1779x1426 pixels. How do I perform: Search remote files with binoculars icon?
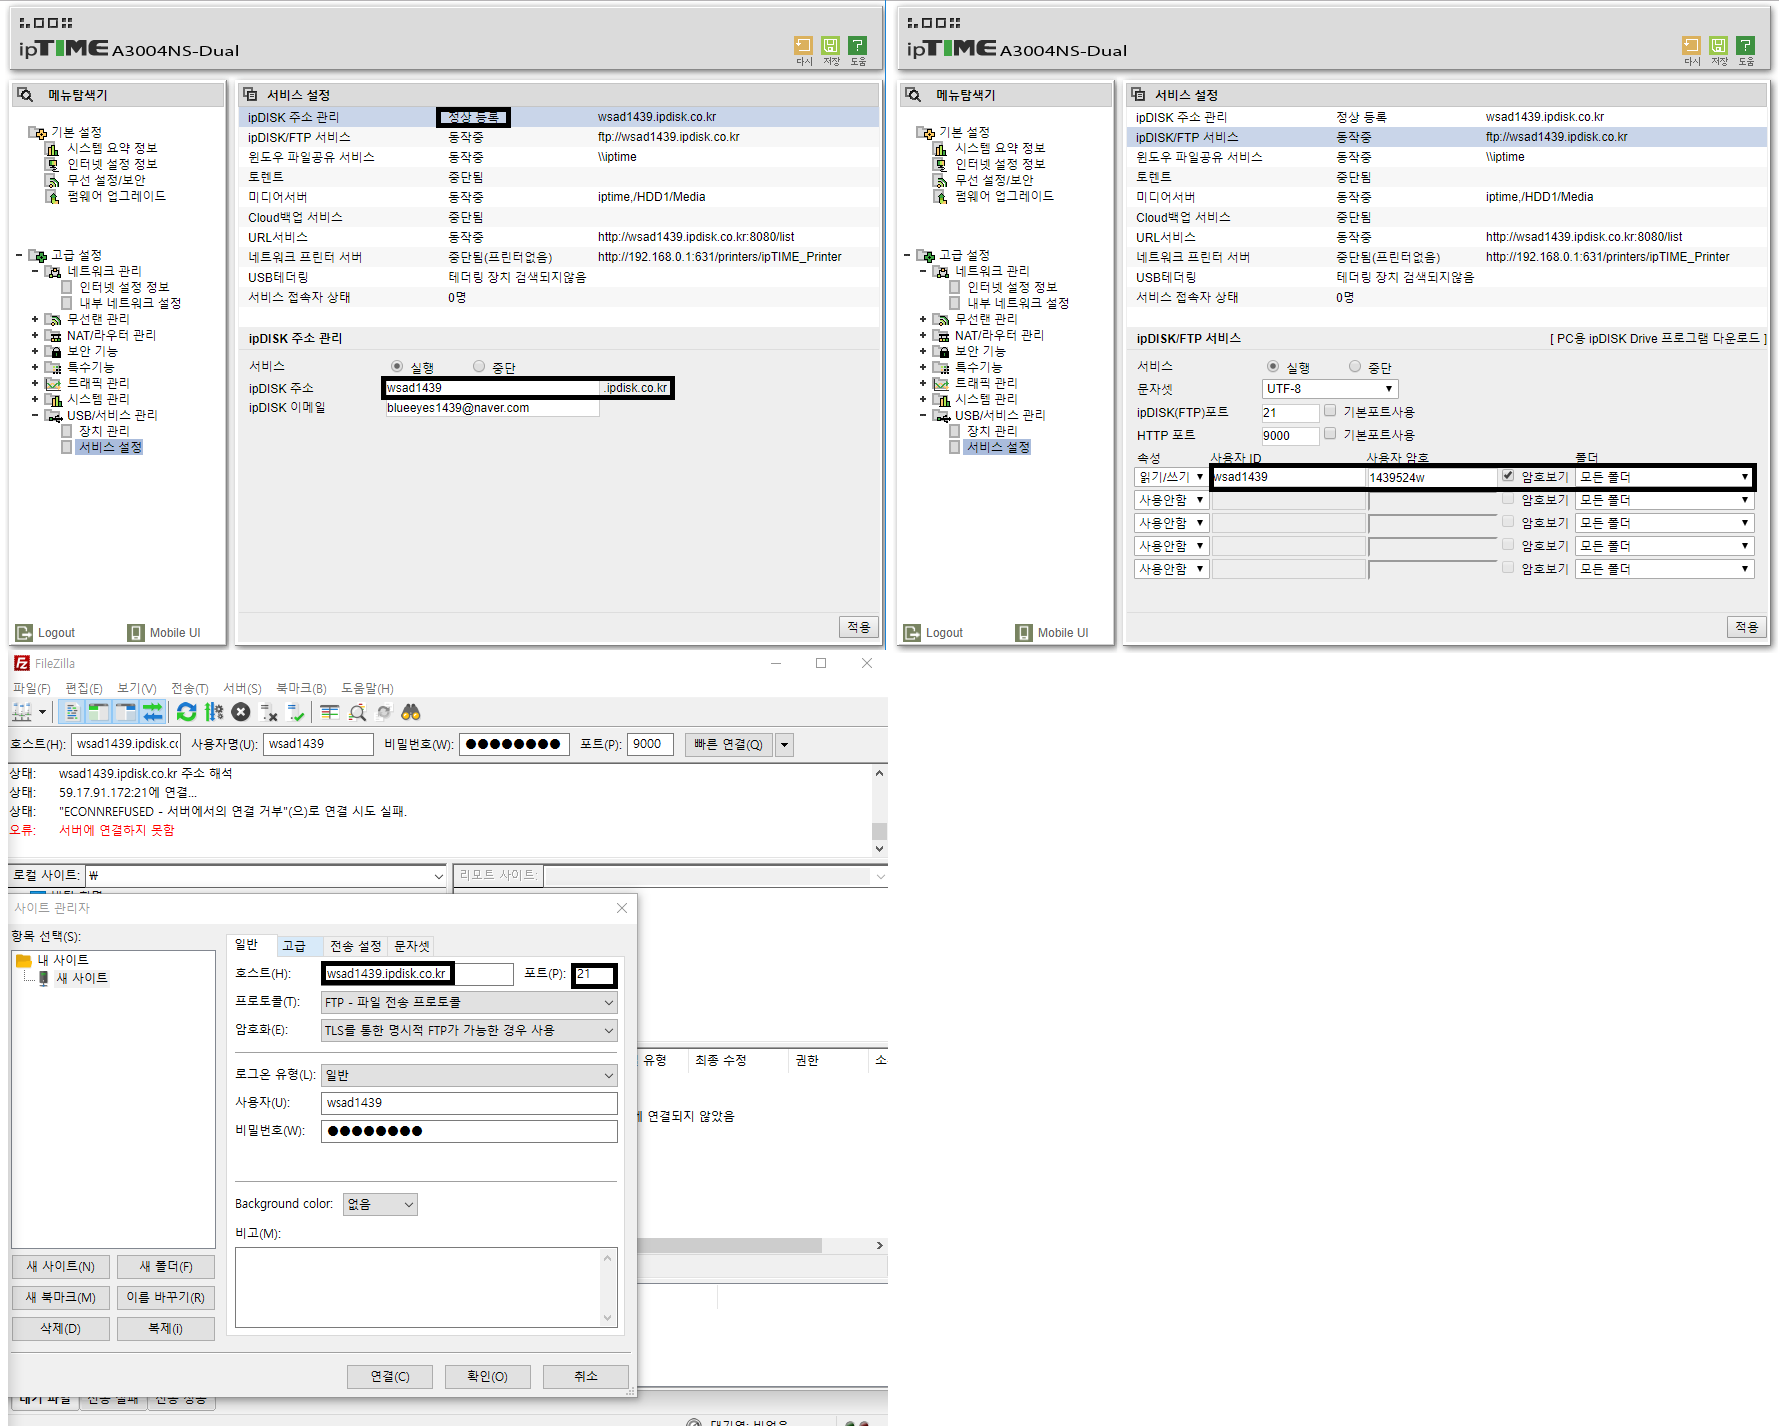(x=411, y=712)
